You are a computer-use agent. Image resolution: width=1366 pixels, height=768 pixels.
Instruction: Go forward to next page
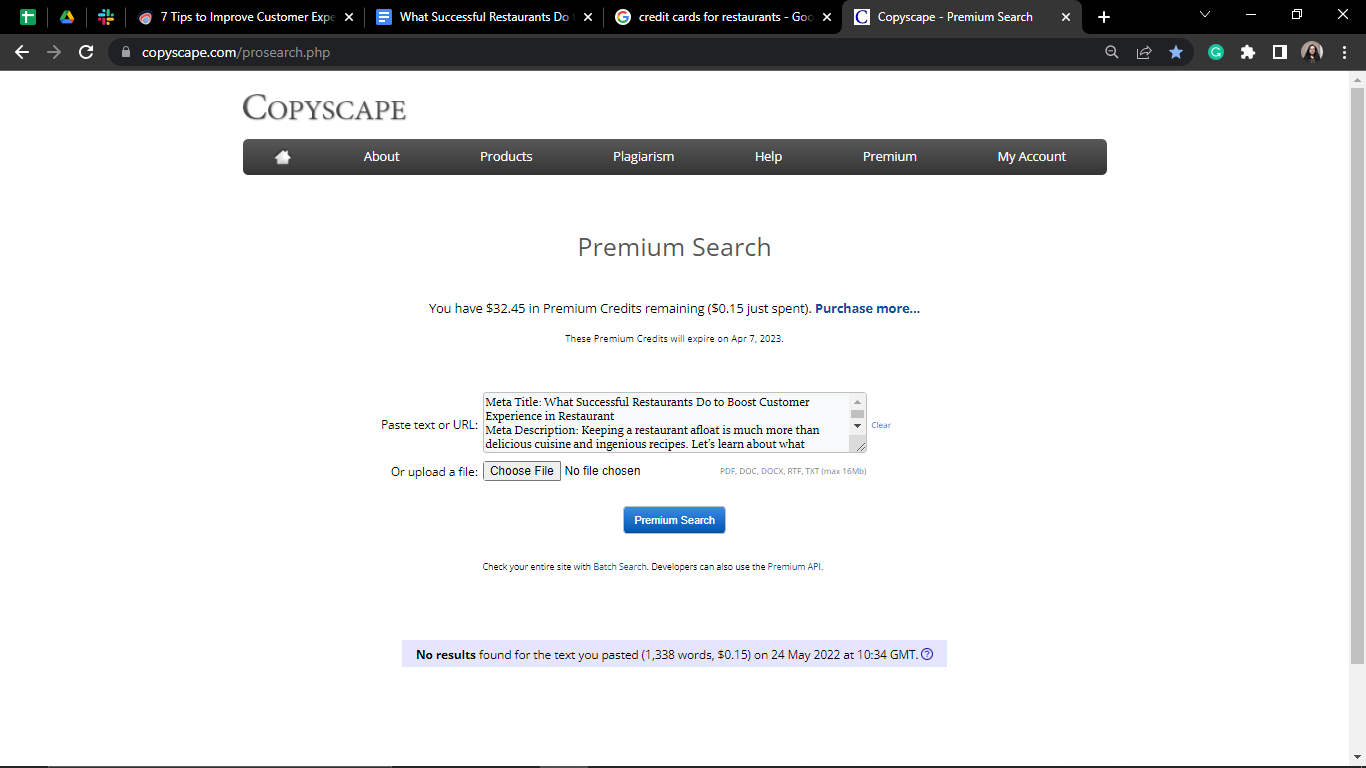[54, 52]
